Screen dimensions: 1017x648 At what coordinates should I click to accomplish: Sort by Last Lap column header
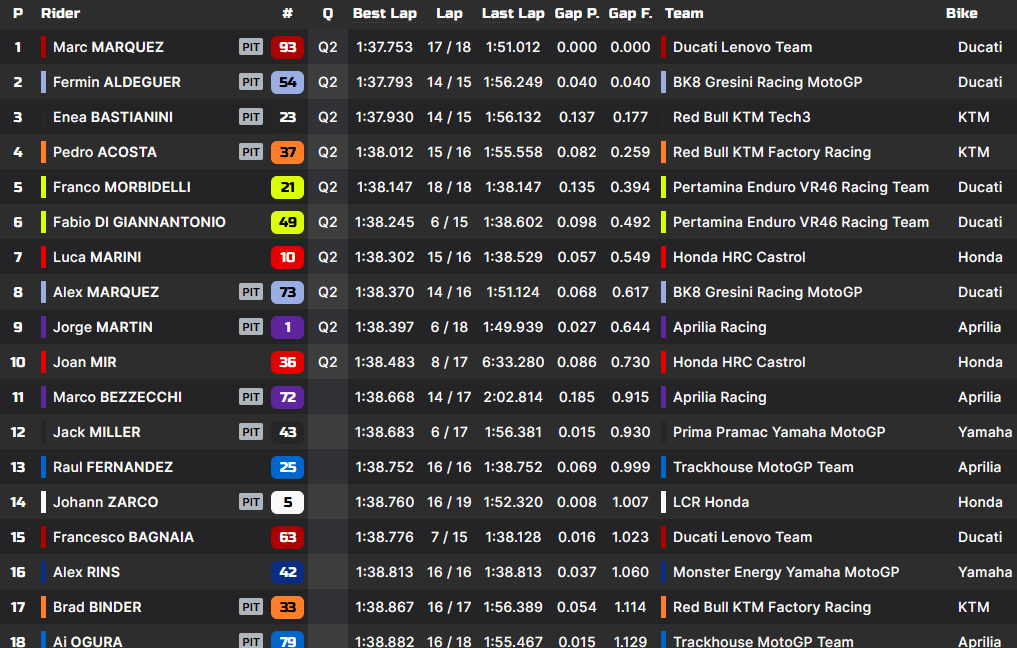513,14
